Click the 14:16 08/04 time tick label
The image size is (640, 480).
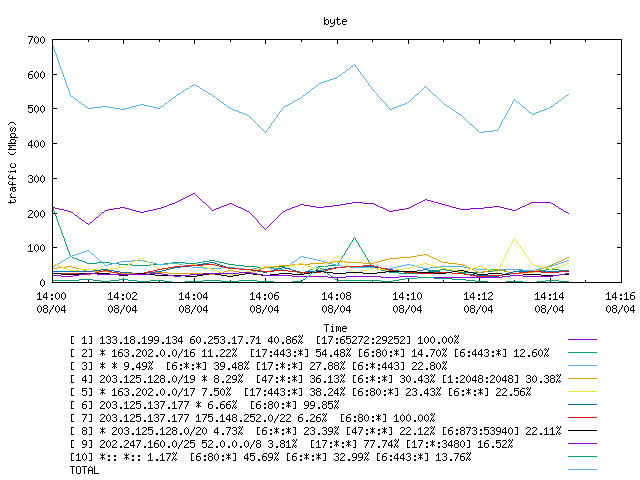pyautogui.click(x=620, y=302)
